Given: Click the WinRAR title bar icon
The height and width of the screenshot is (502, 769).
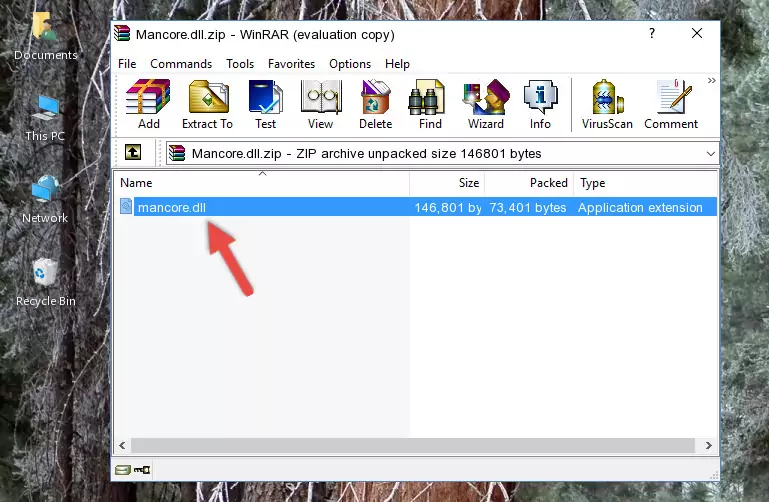Looking at the screenshot, I should (122, 34).
